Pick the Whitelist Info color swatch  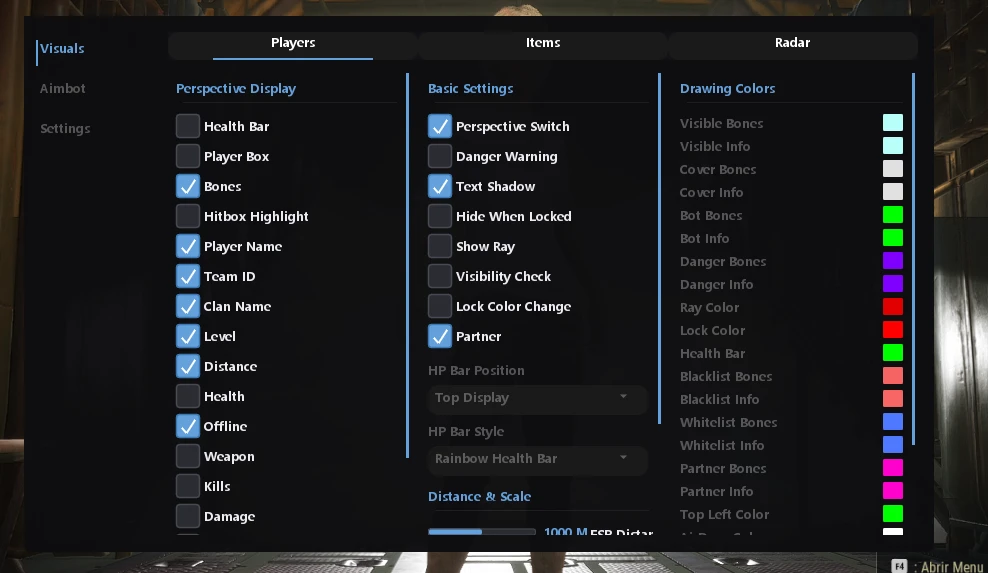(893, 445)
